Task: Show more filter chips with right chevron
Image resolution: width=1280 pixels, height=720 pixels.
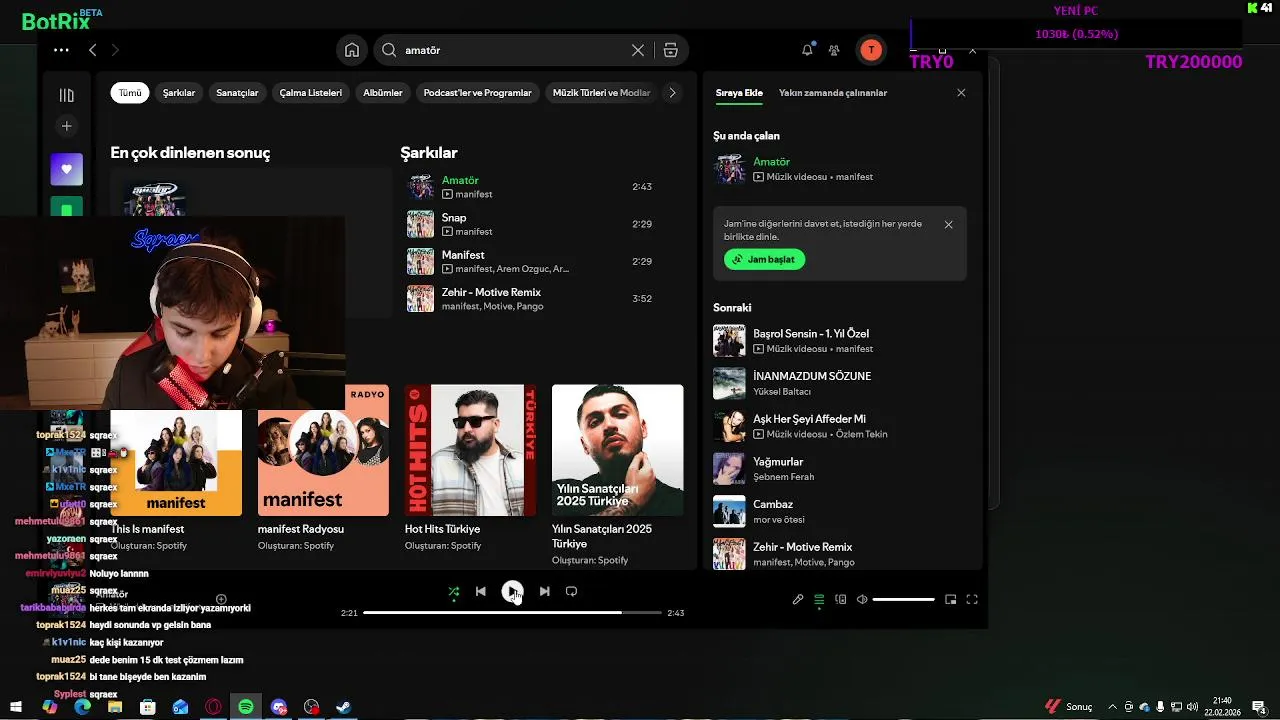Action: point(672,93)
